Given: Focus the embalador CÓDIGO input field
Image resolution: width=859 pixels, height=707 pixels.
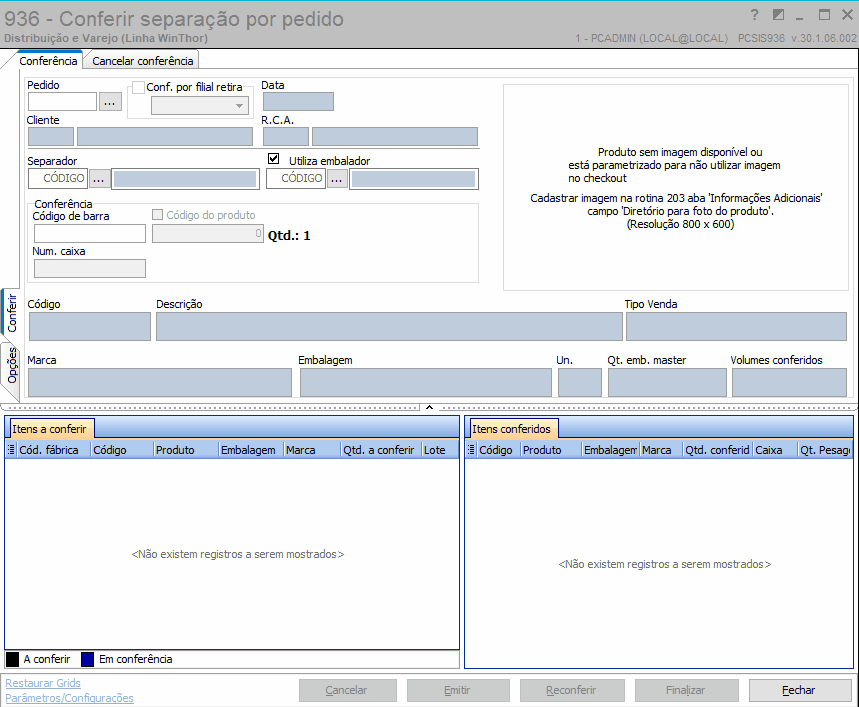Looking at the screenshot, I should [x=296, y=179].
